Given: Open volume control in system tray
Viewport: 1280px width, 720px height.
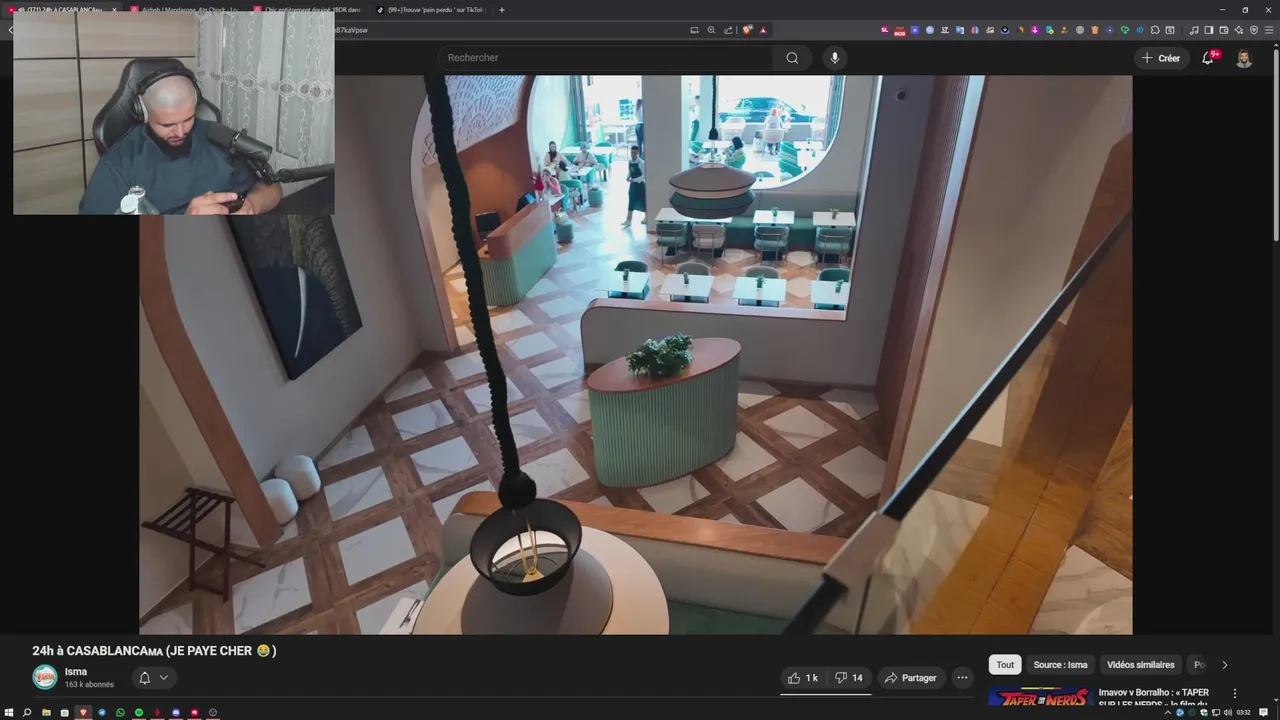Looking at the screenshot, I should click(1228, 713).
